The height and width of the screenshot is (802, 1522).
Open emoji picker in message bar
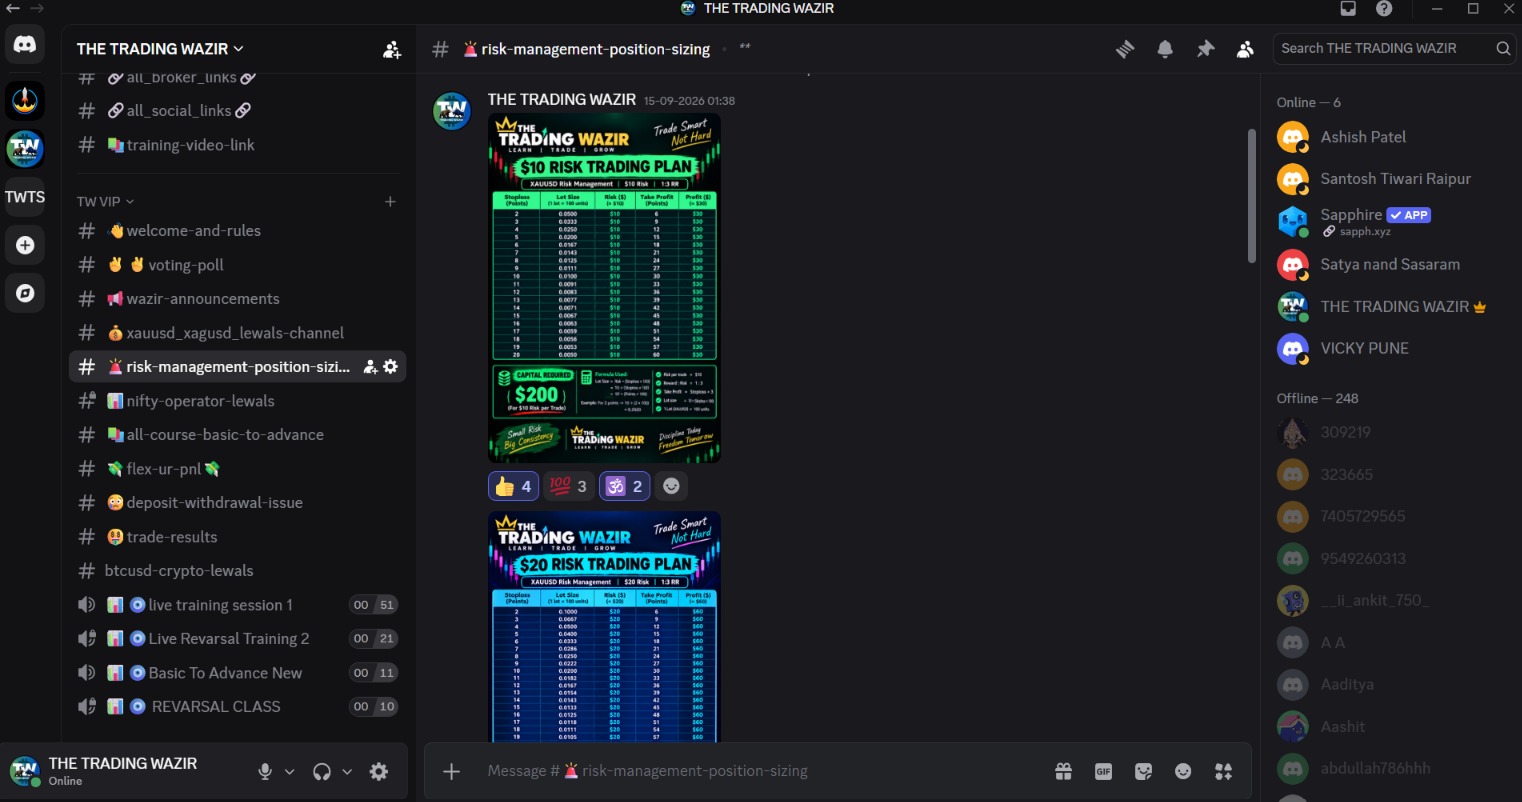coord(1183,771)
